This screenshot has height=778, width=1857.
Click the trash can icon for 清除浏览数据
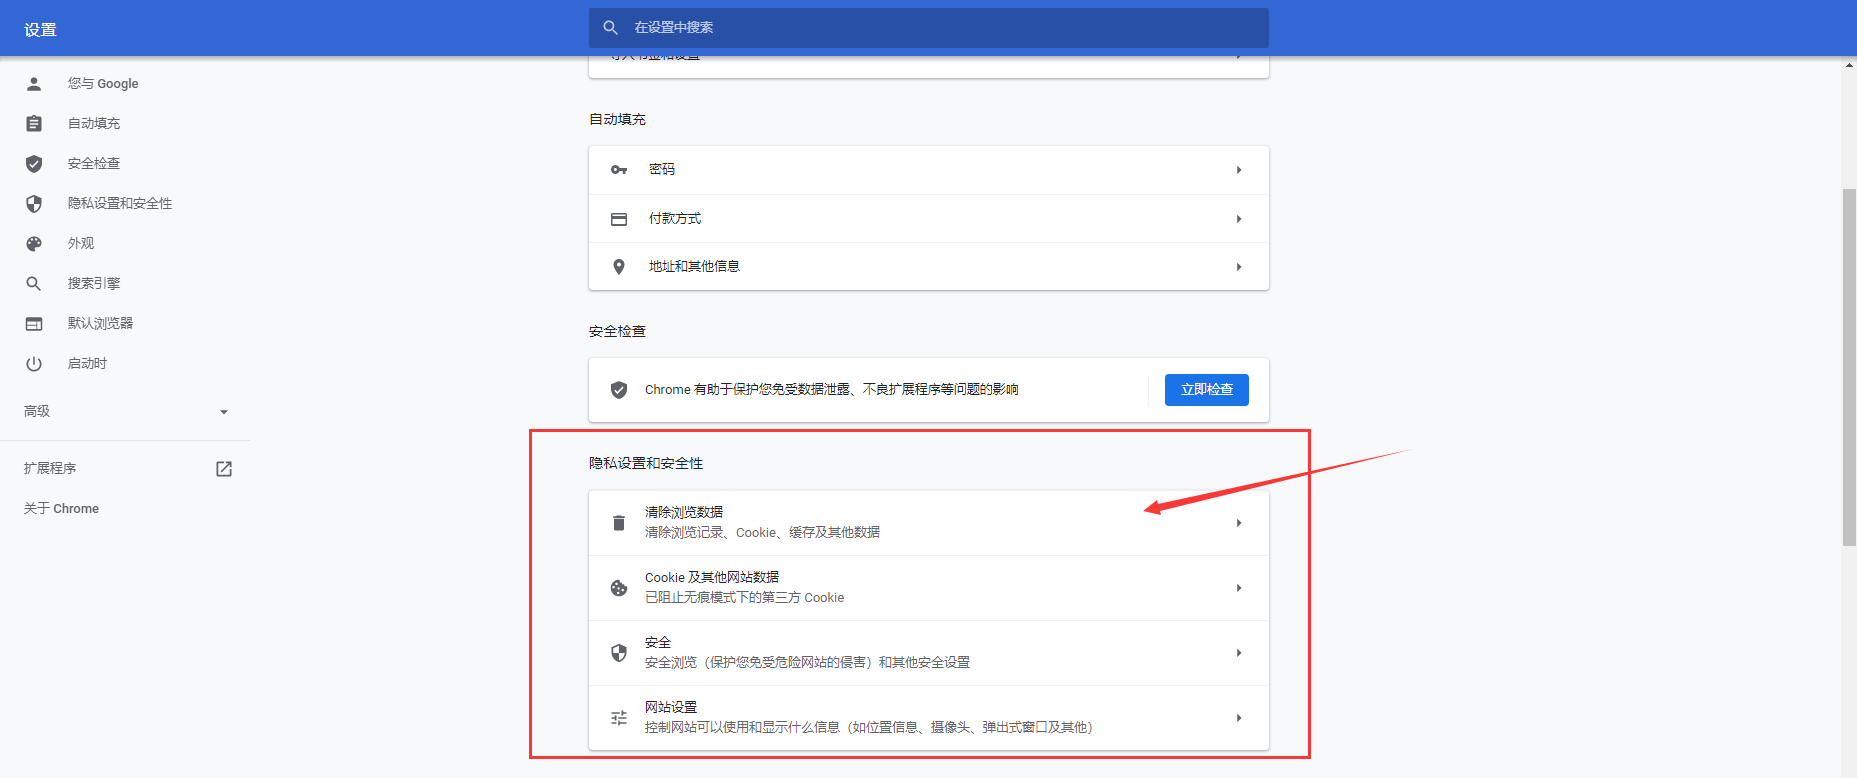tap(619, 523)
